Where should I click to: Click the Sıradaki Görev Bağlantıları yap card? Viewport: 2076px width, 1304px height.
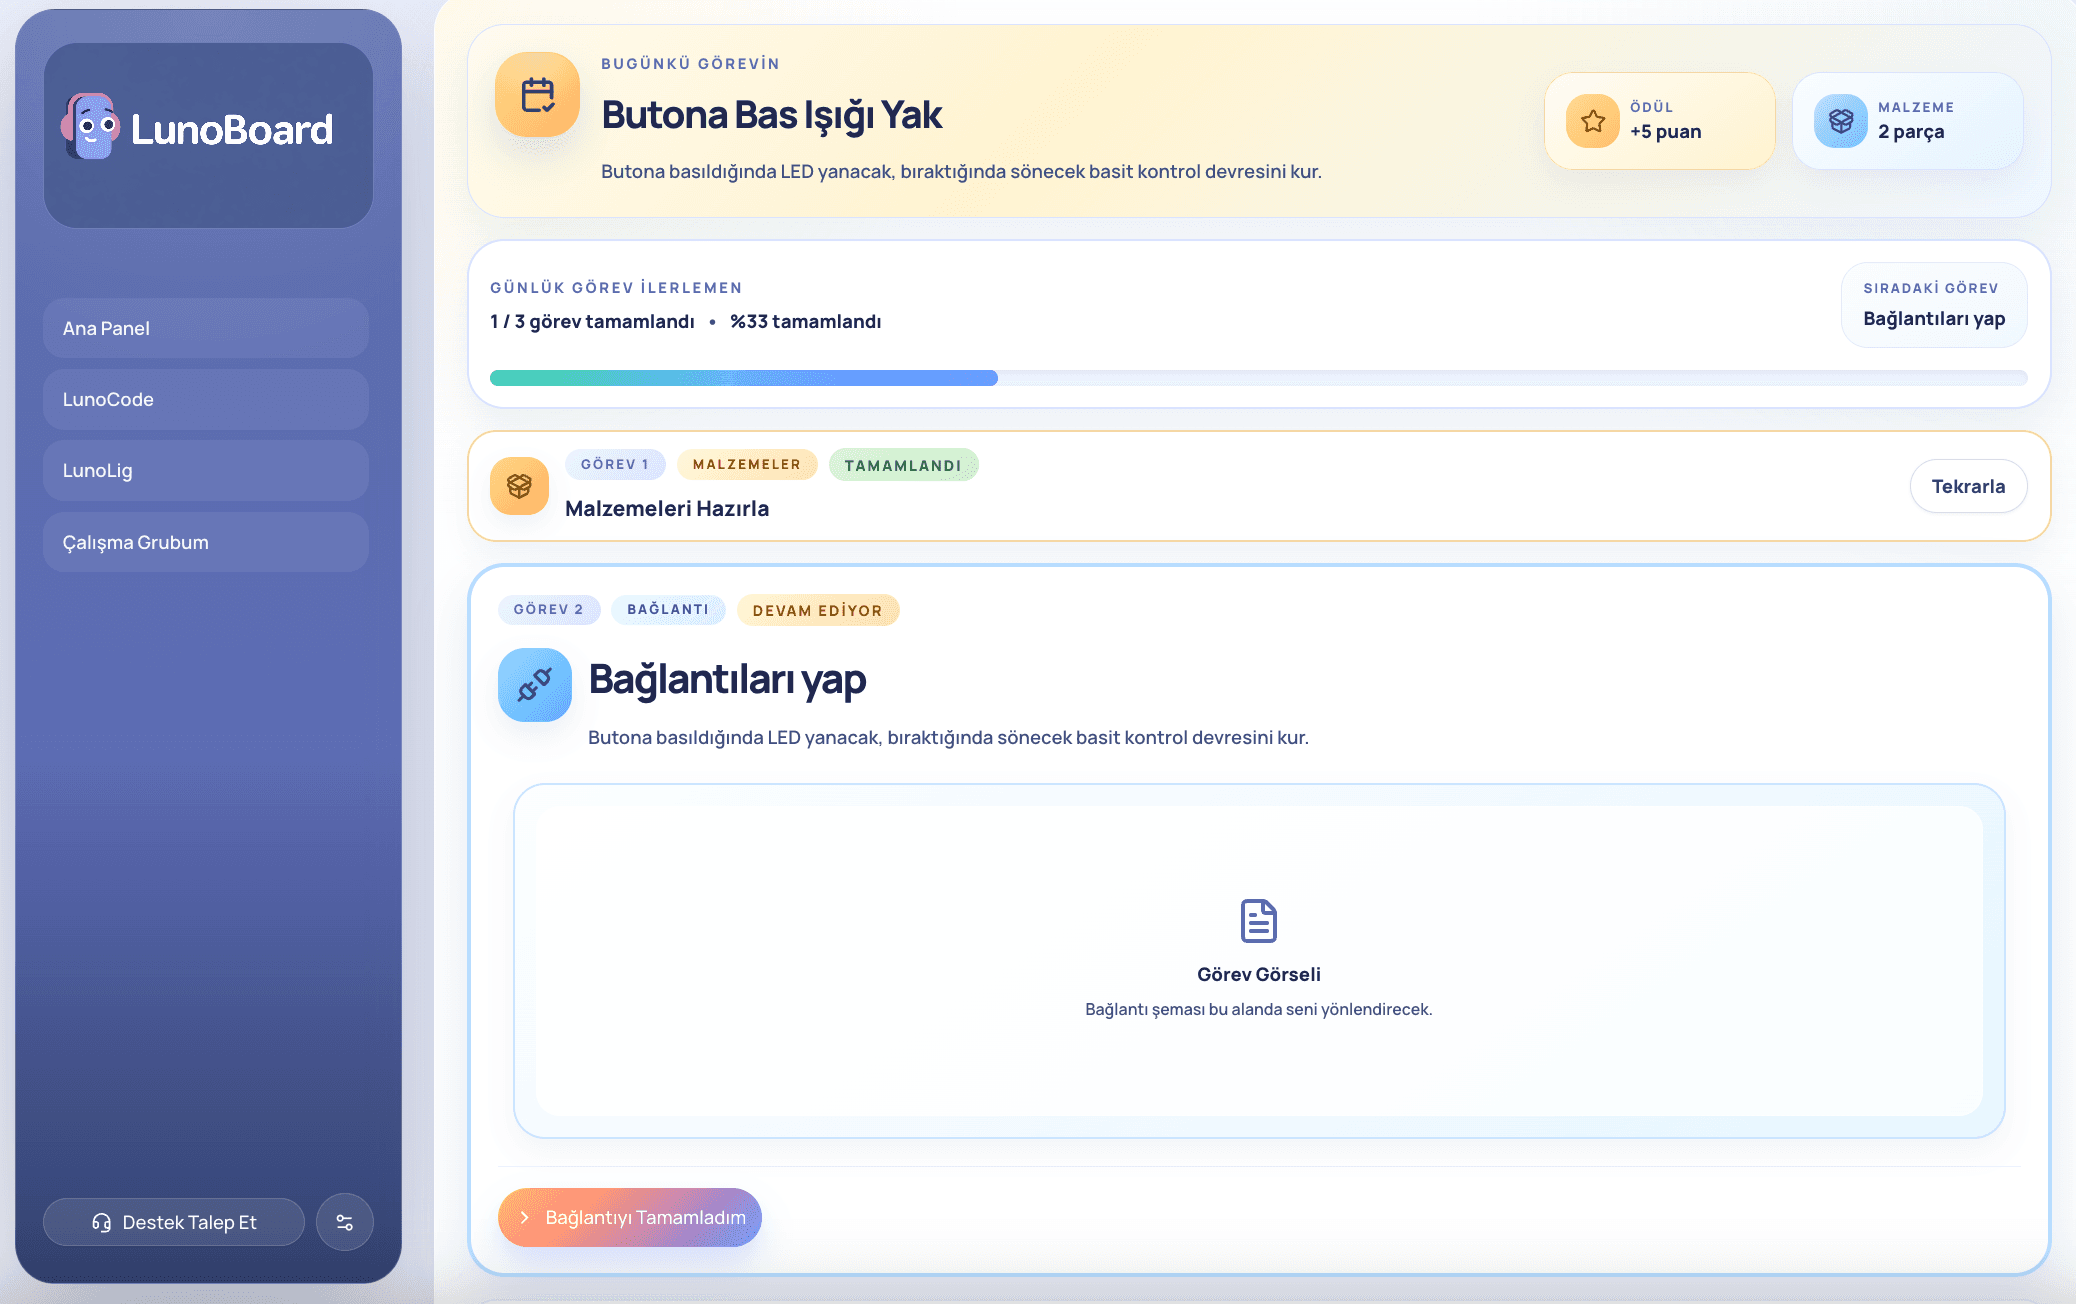1934,305
